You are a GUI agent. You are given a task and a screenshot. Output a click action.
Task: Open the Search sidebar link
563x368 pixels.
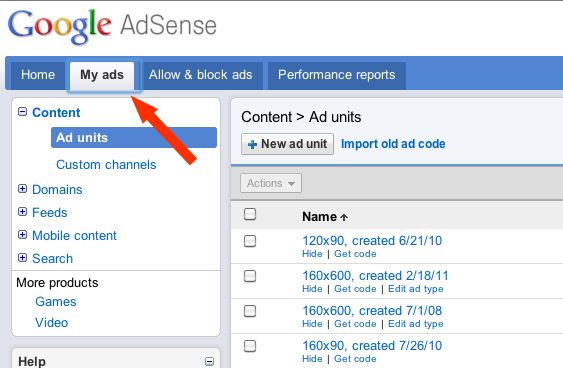pos(52,259)
